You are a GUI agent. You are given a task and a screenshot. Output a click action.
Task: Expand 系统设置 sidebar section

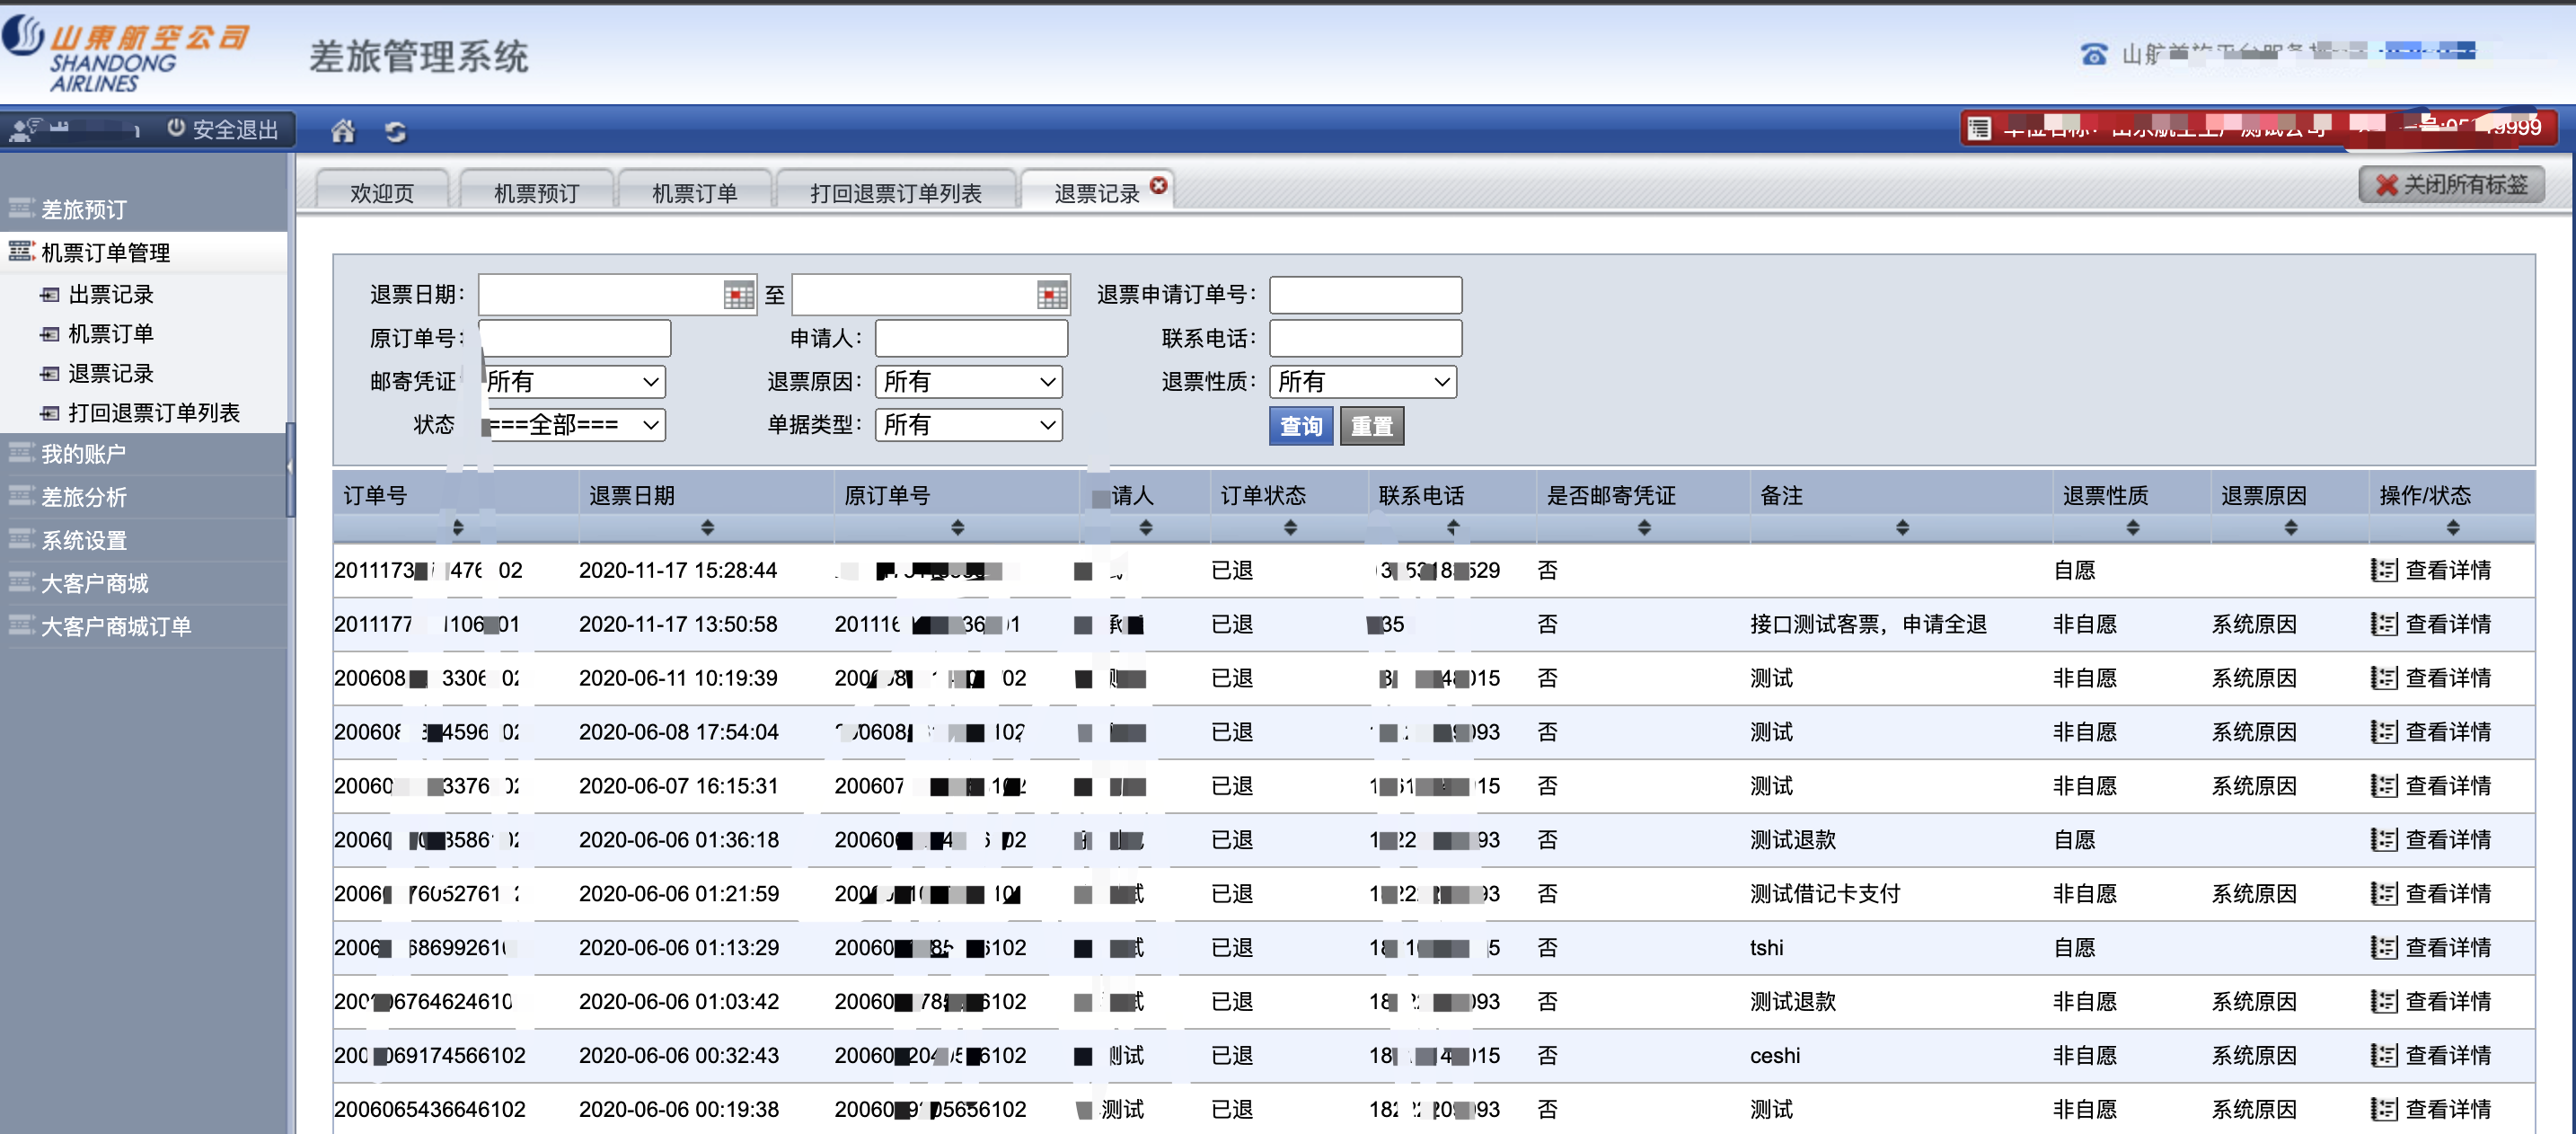click(x=143, y=540)
